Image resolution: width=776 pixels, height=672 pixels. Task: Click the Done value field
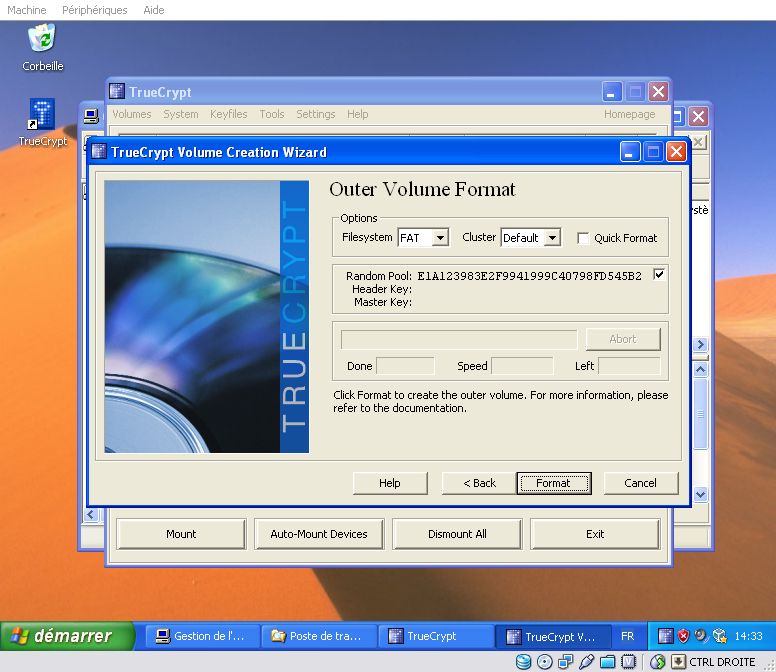405,366
